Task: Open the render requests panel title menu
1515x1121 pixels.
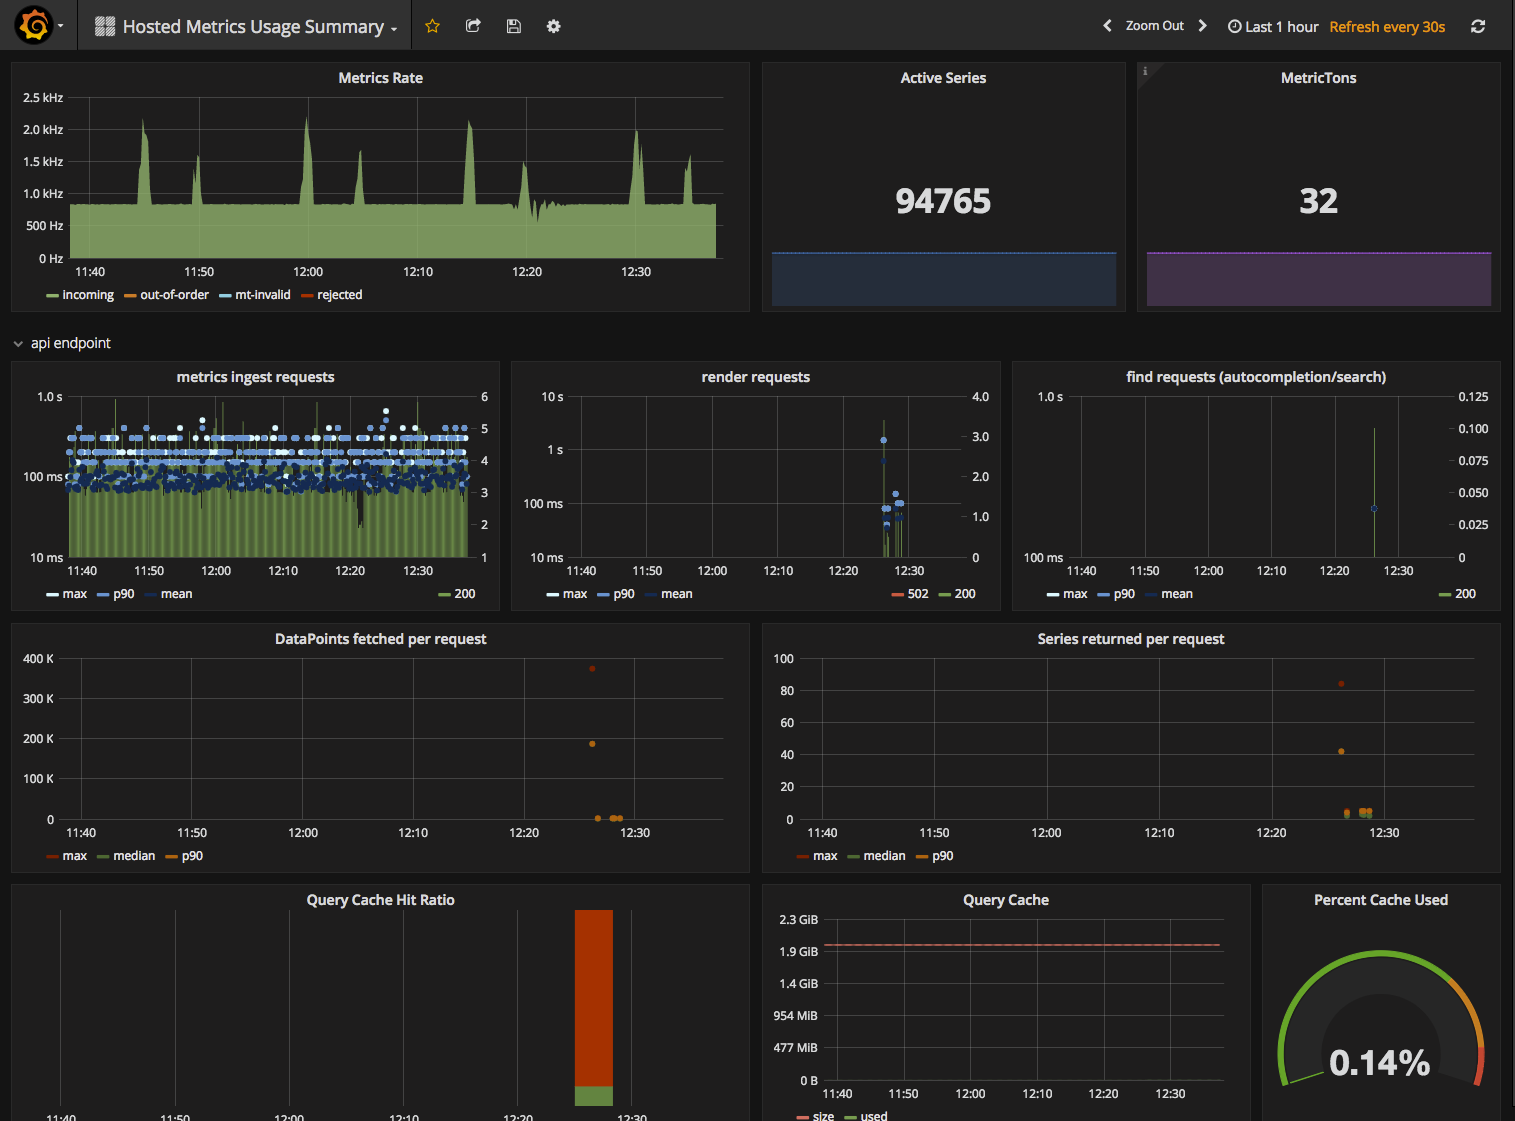Action: tap(755, 377)
